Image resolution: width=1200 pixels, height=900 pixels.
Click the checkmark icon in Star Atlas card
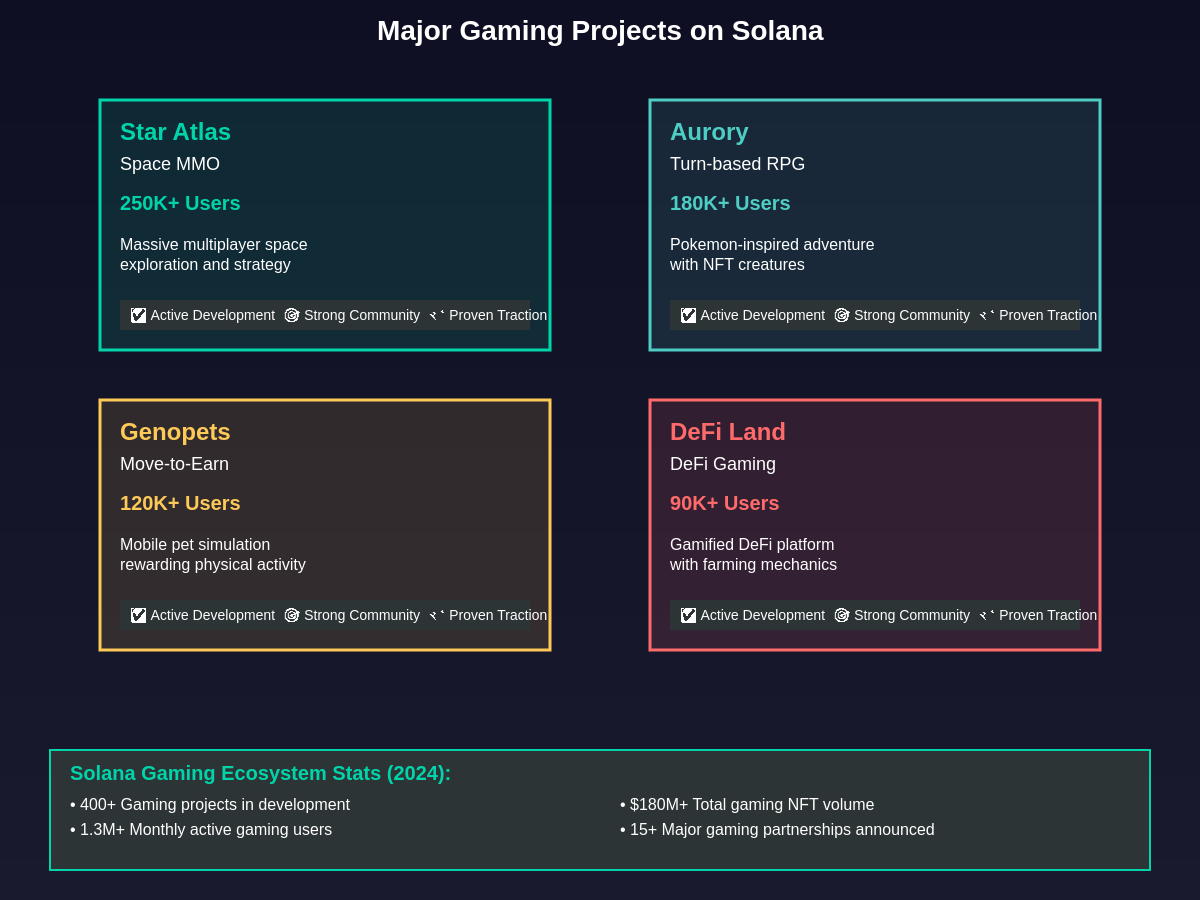(x=138, y=315)
